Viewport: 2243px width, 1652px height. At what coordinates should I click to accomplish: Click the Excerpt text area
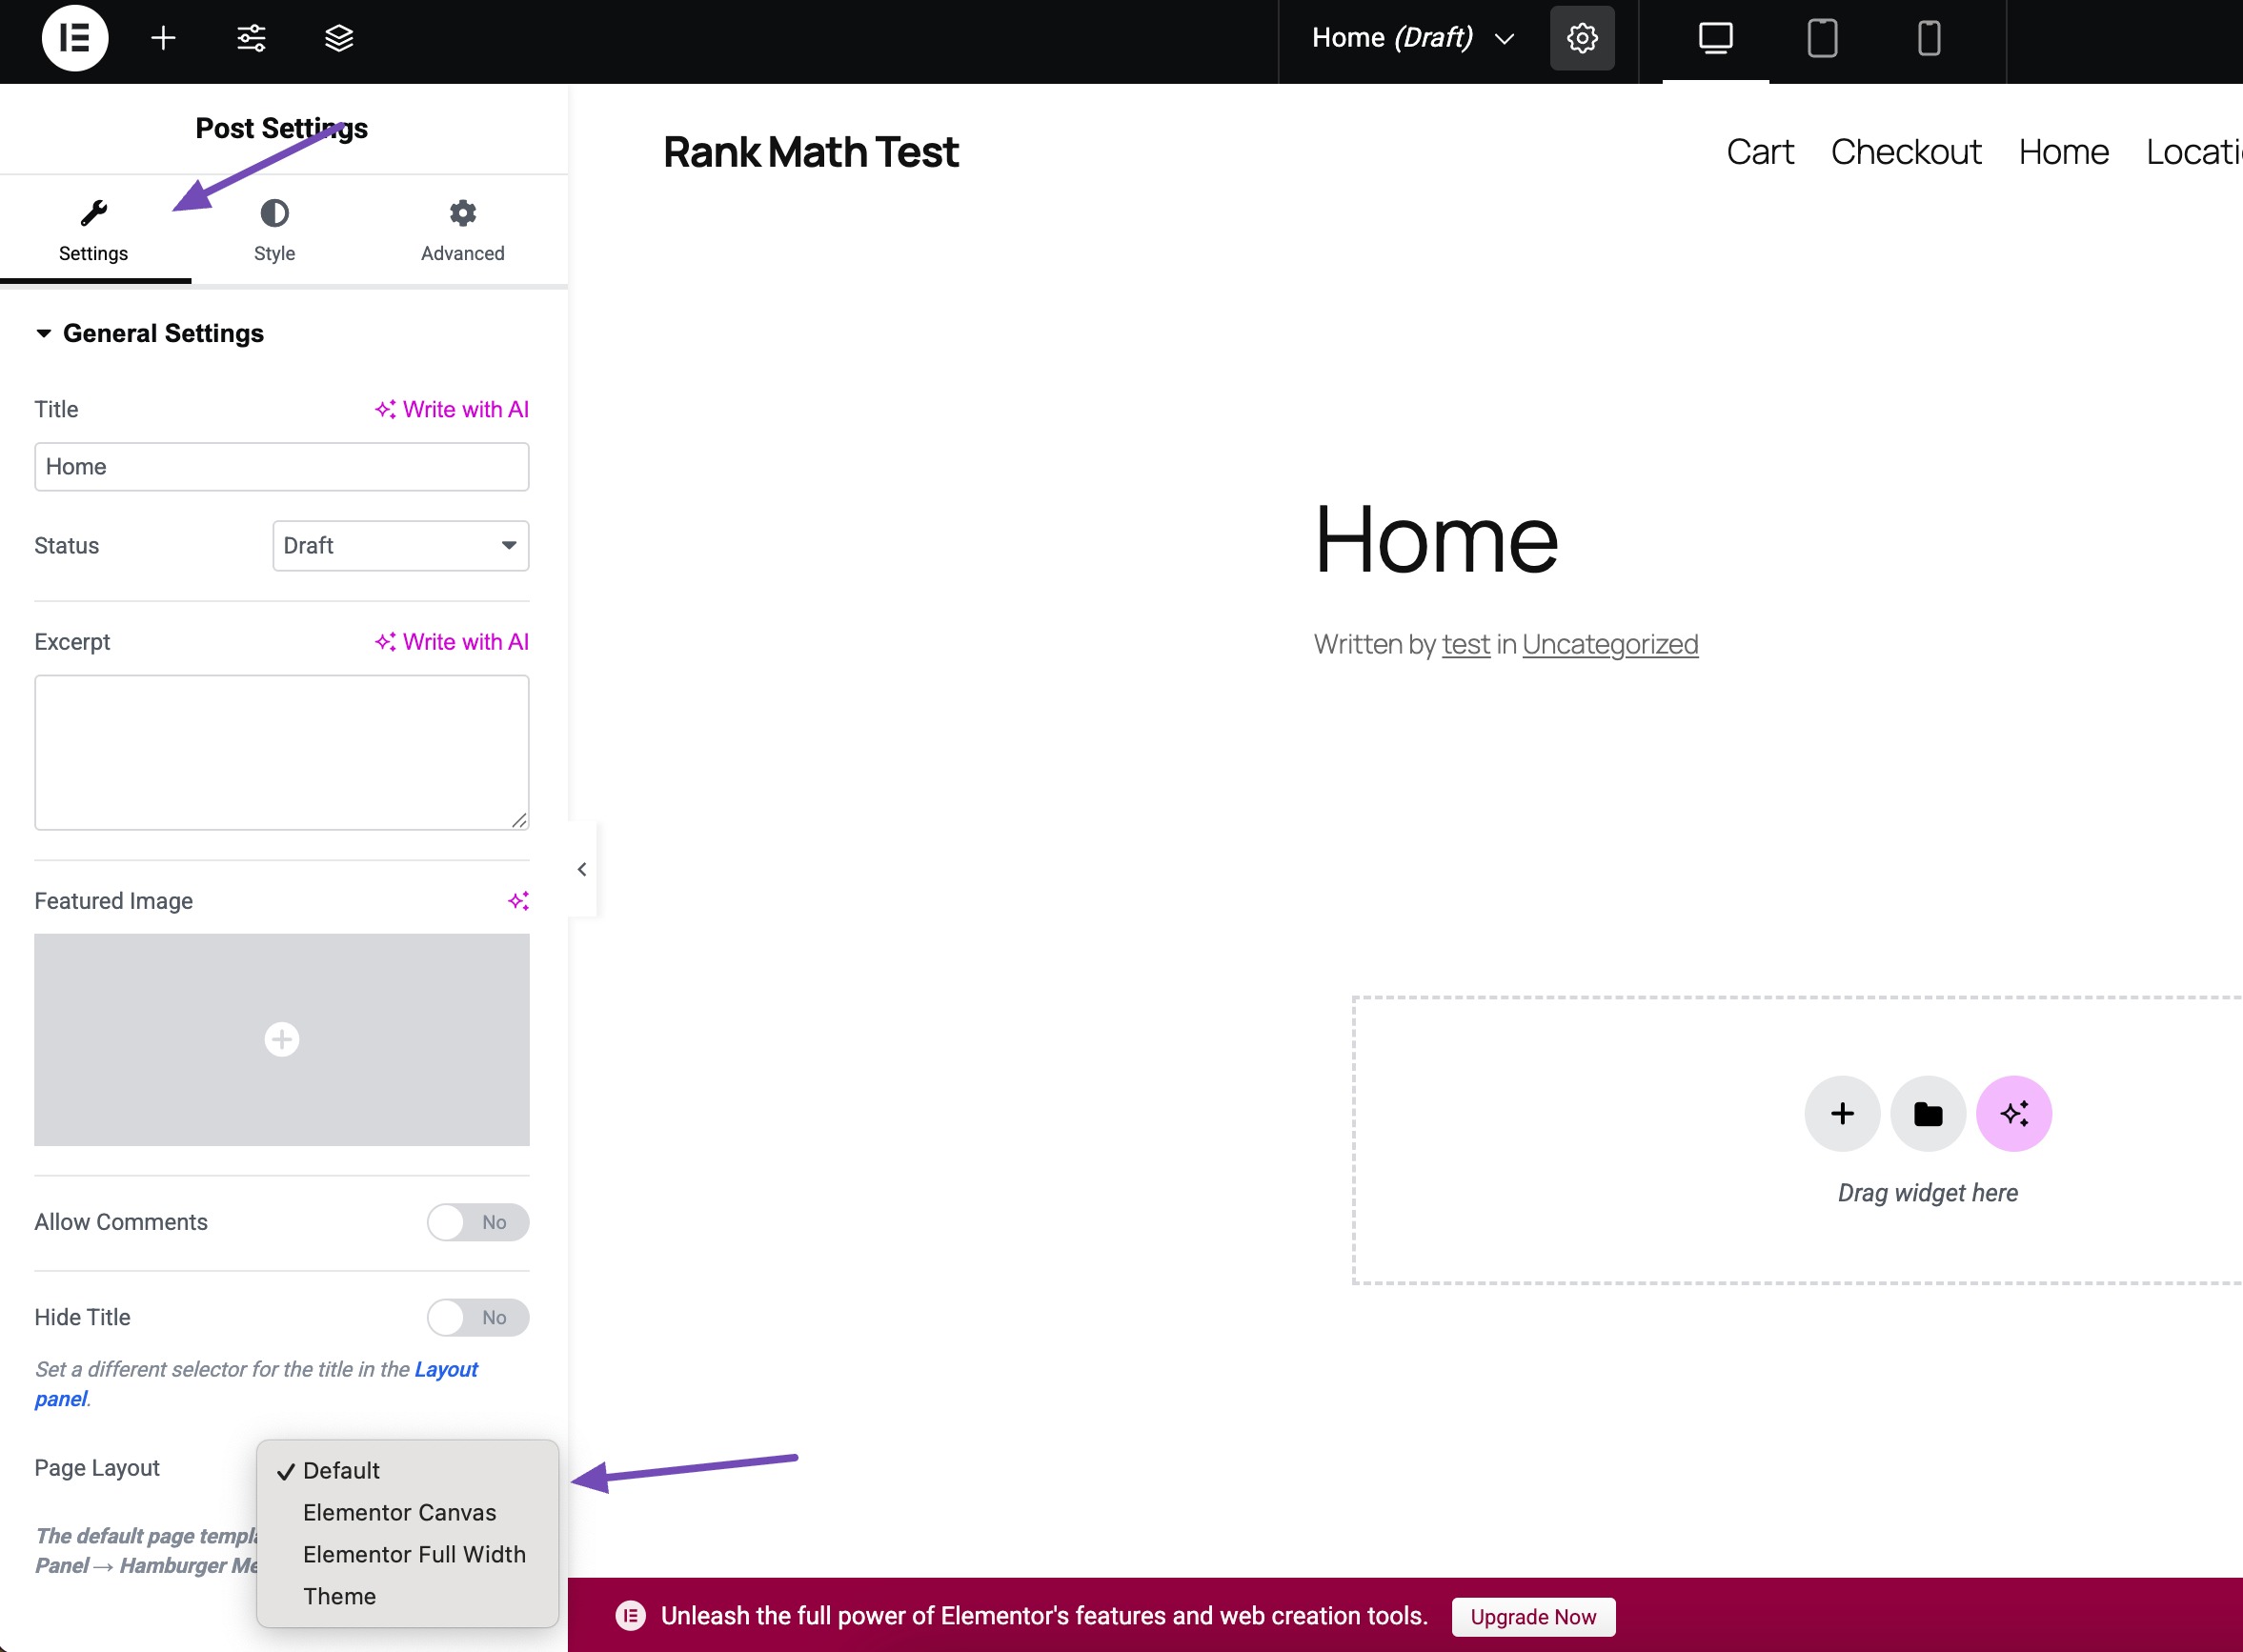coord(282,753)
